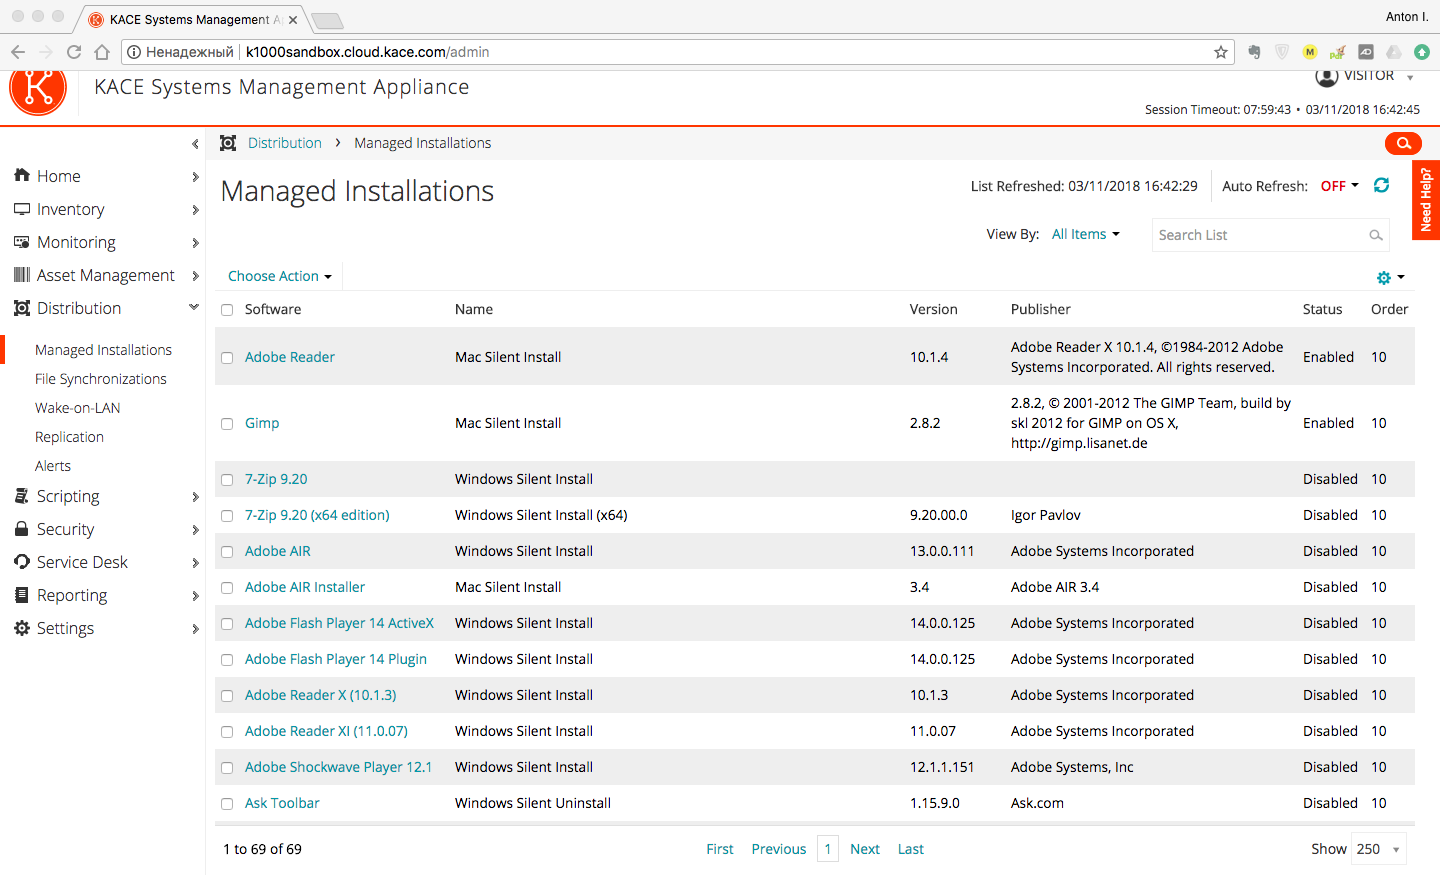Open Asset Management in the sidebar
Image resolution: width=1440 pixels, height=875 pixels.
pos(105,275)
